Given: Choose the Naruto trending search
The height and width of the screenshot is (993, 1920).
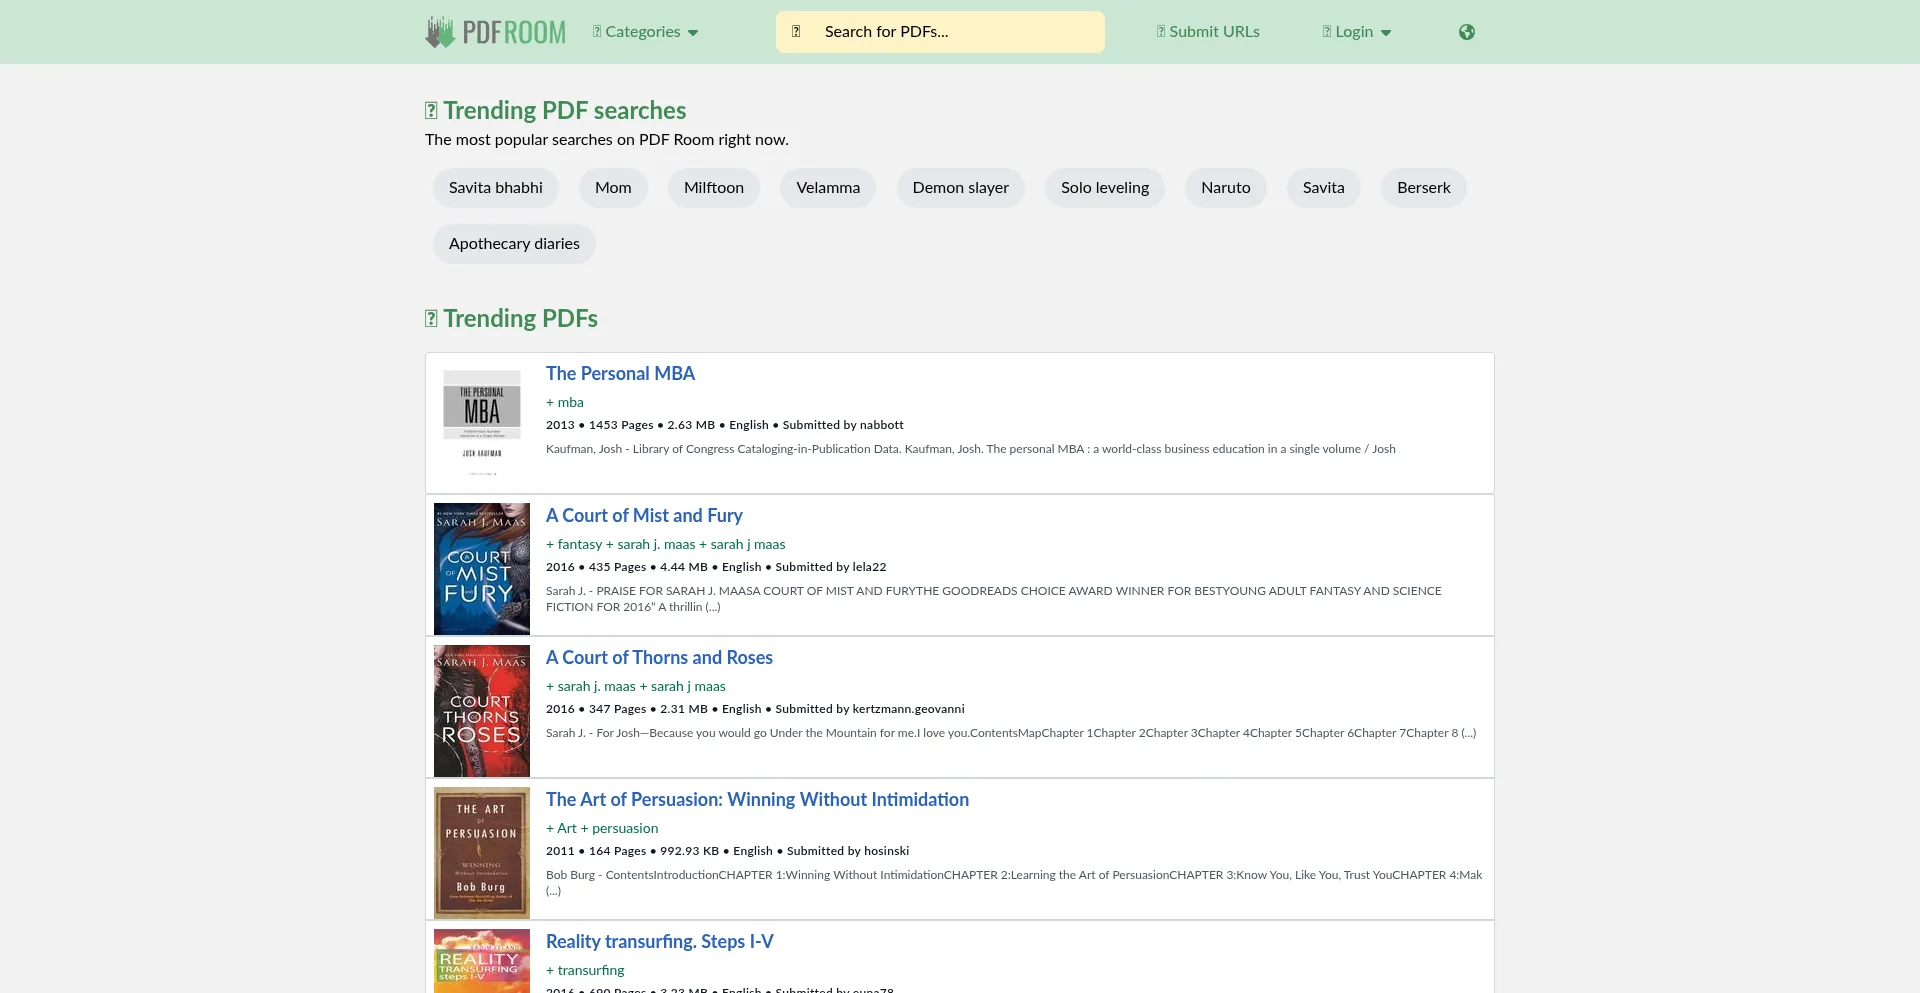Looking at the screenshot, I should pos(1225,188).
